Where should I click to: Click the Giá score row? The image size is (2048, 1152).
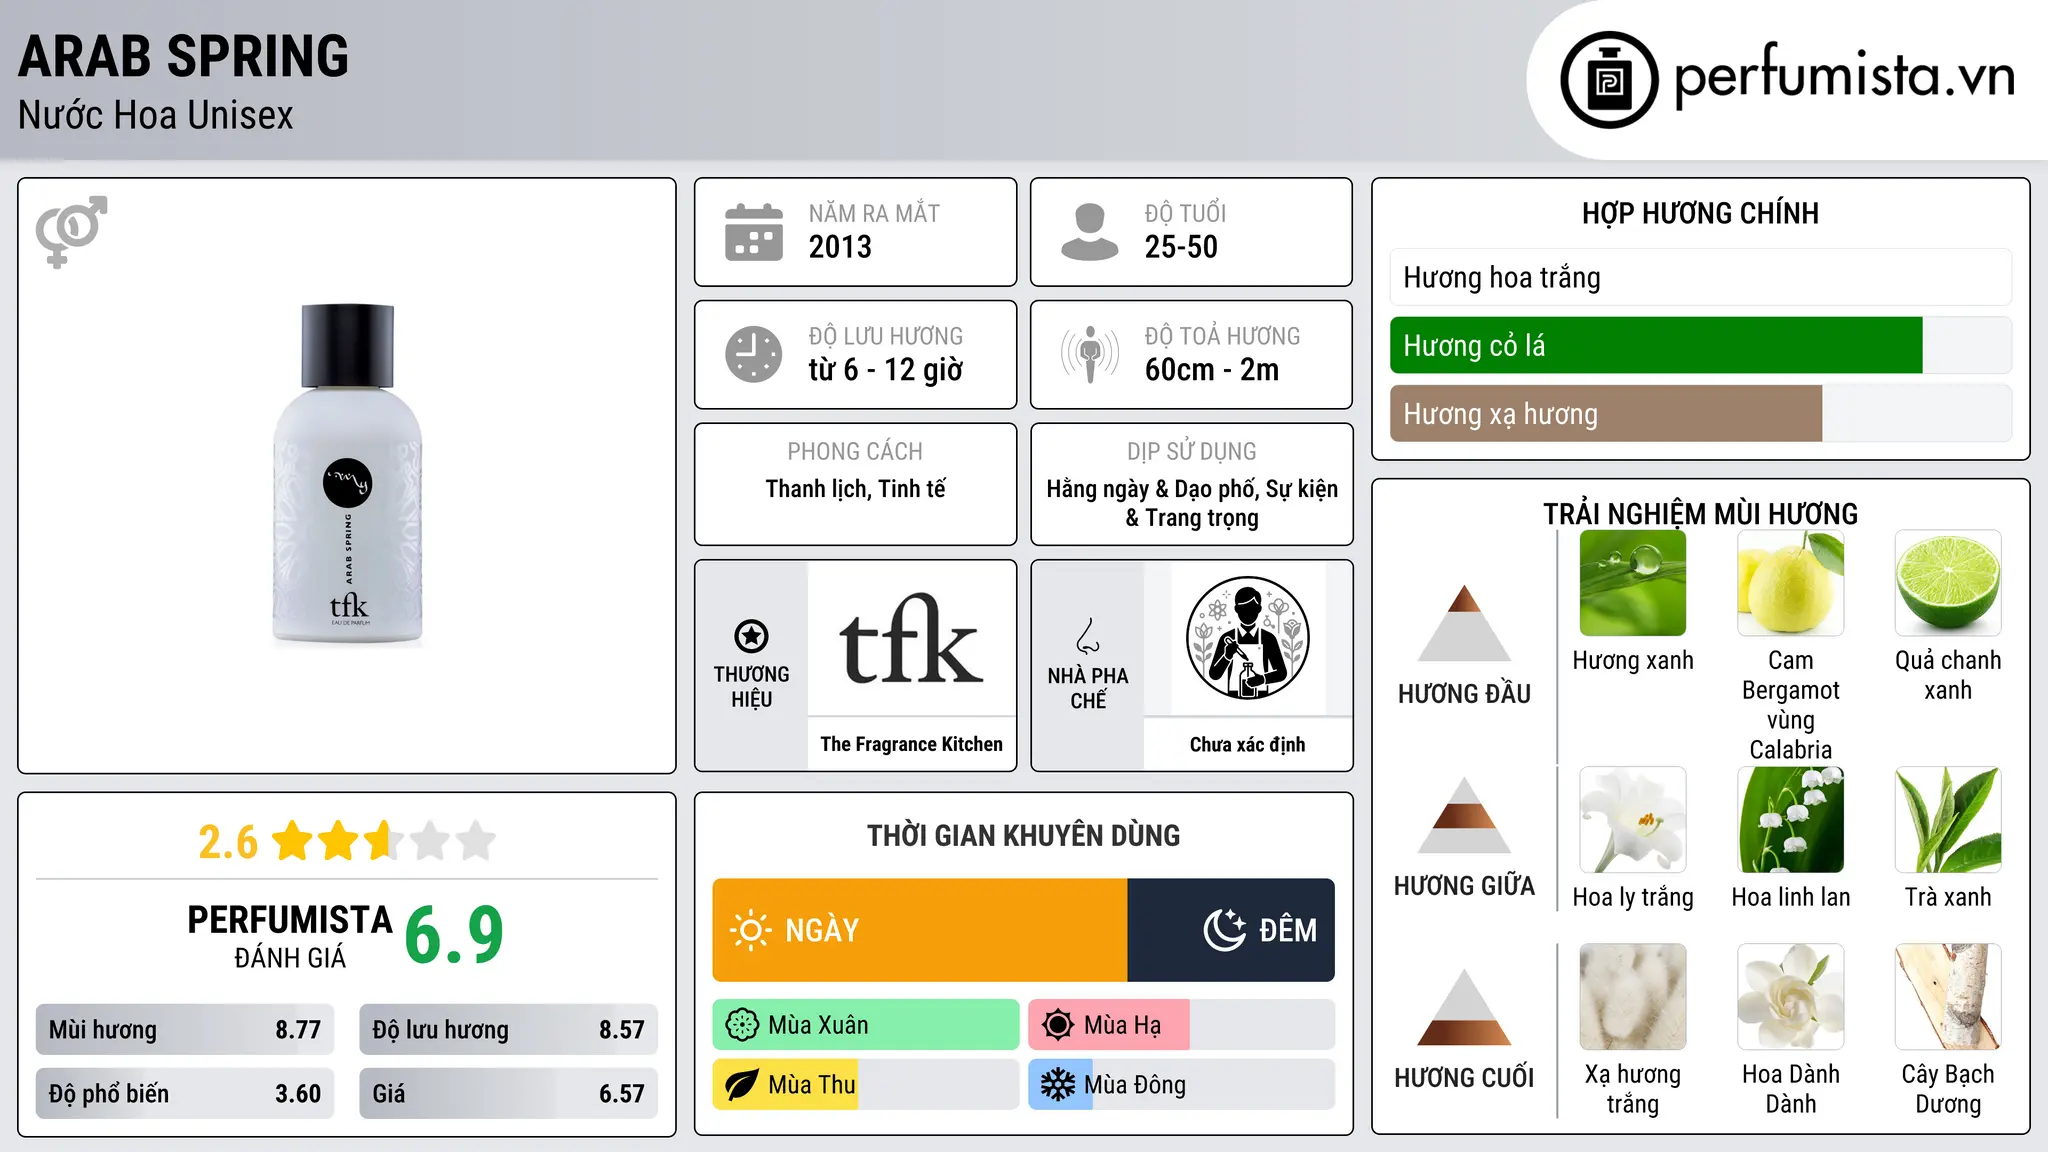pos(508,1093)
